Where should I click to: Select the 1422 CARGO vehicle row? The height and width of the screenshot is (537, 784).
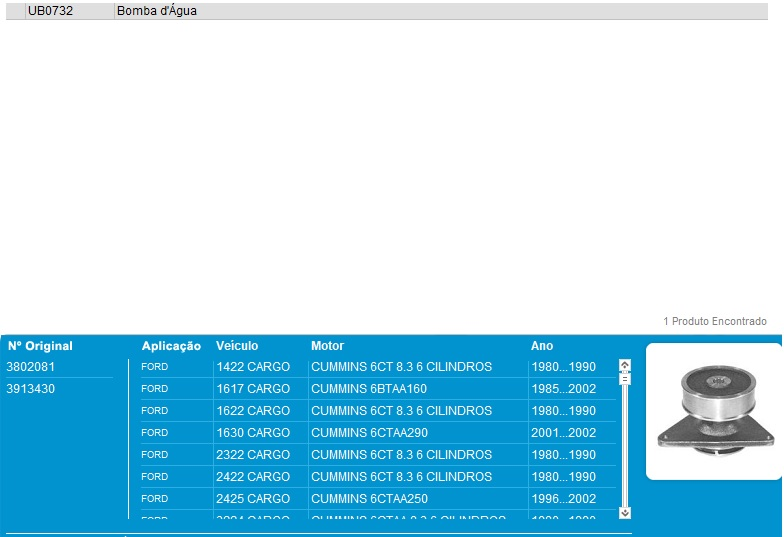click(253, 367)
